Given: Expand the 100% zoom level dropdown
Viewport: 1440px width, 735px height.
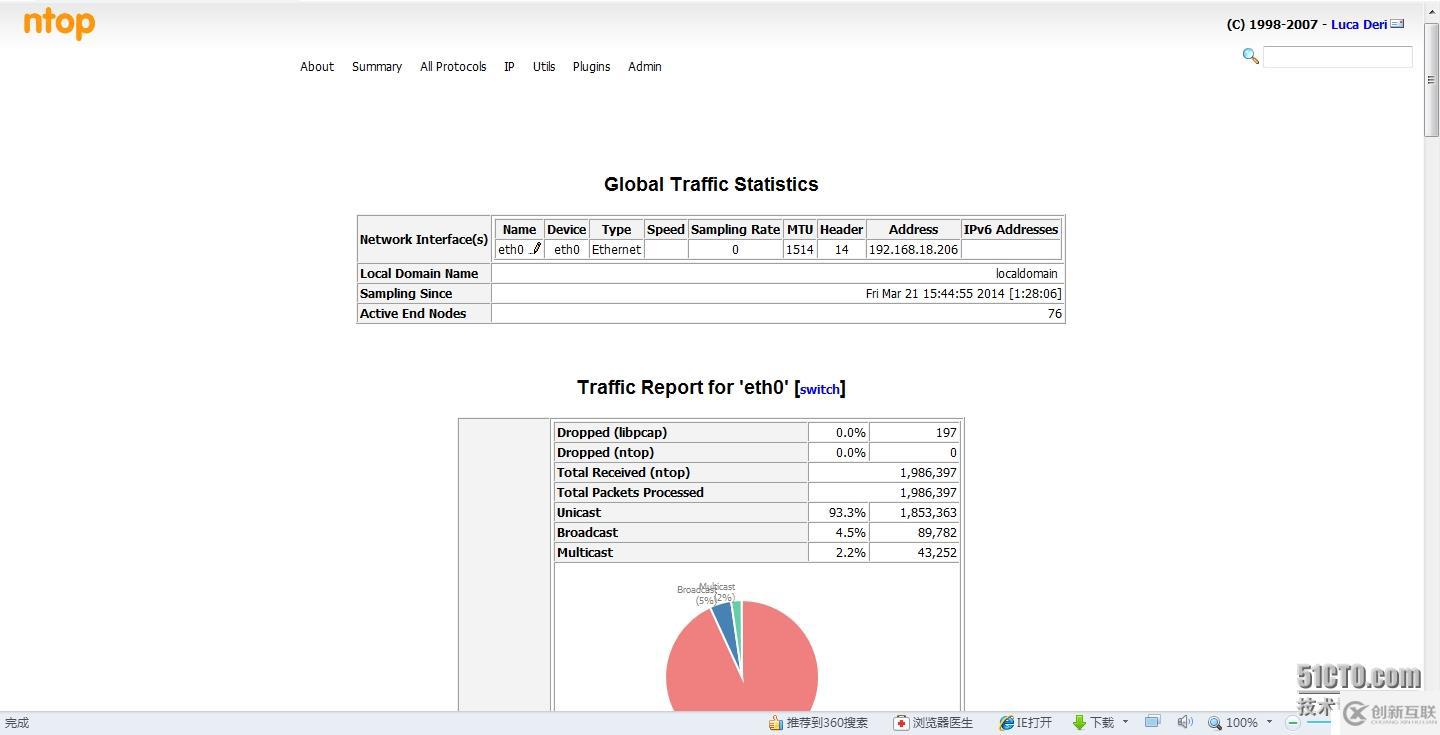Looking at the screenshot, I should pyautogui.click(x=1269, y=722).
